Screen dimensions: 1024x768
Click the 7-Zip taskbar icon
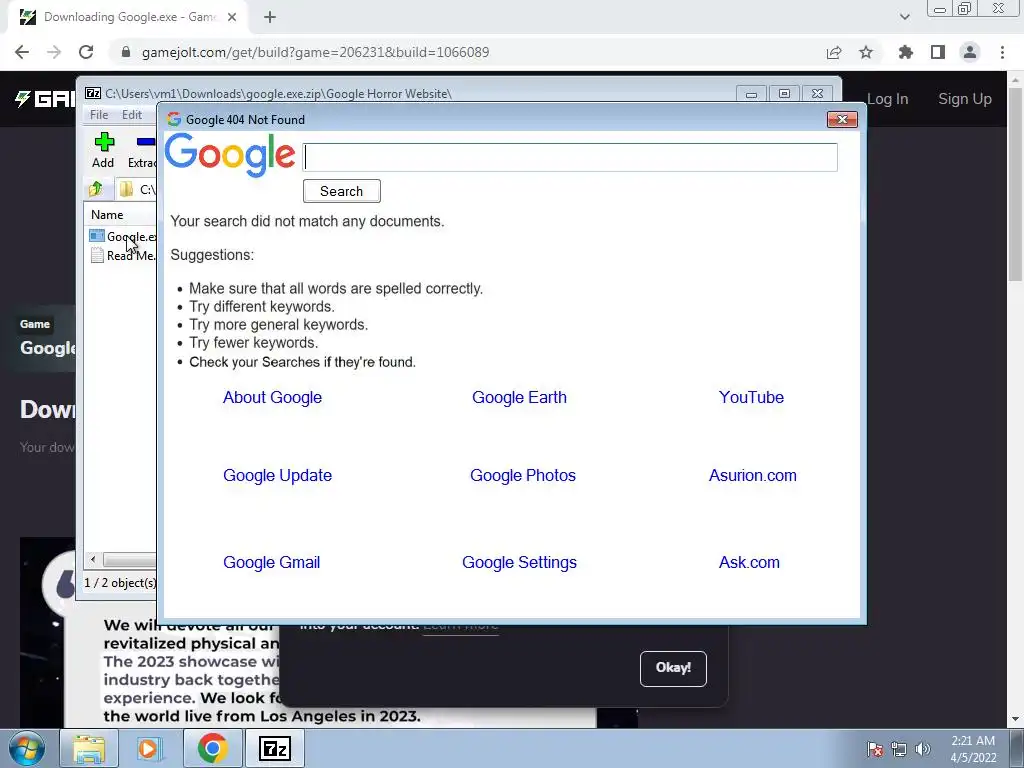(274, 748)
